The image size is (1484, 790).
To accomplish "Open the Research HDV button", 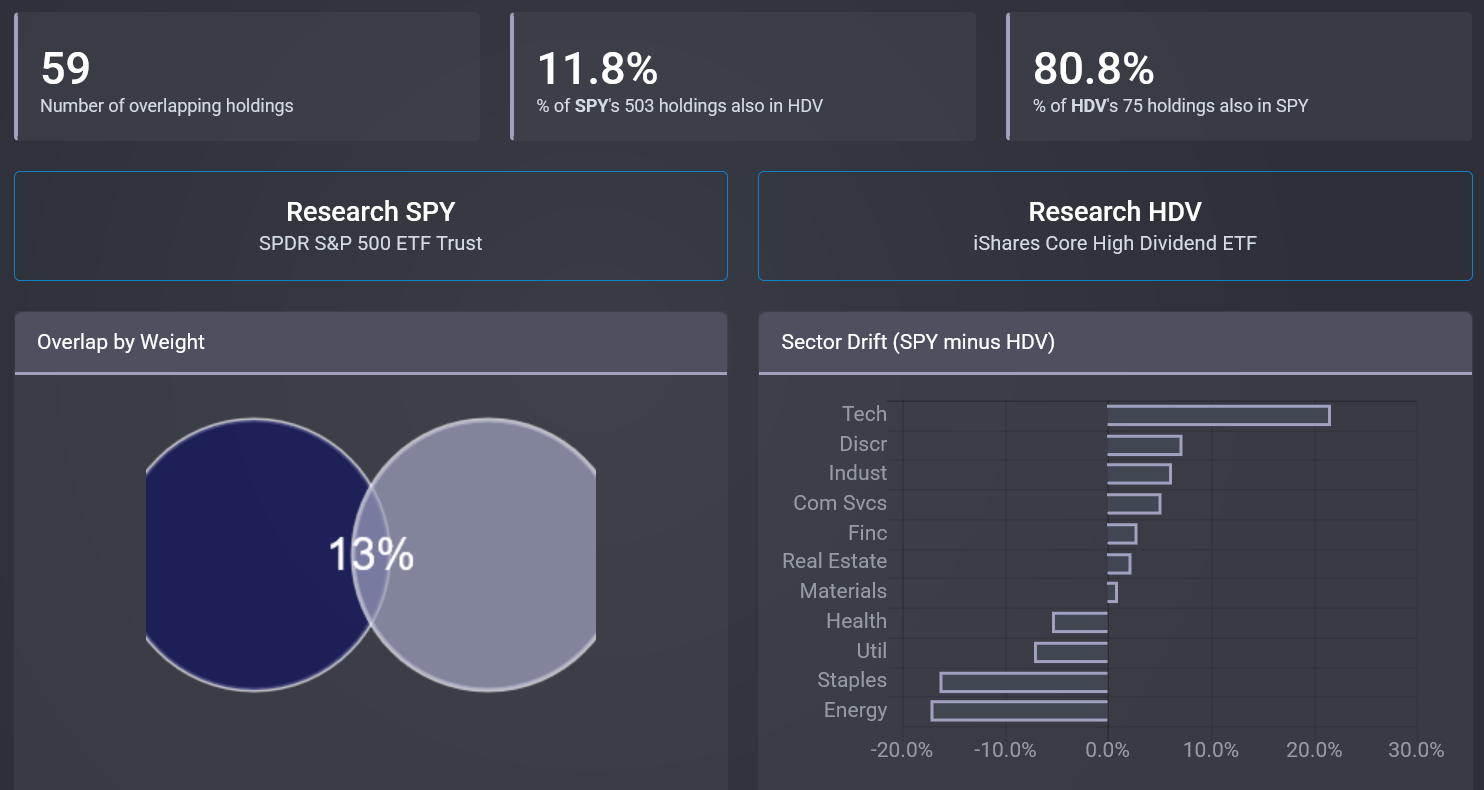I will point(1114,226).
